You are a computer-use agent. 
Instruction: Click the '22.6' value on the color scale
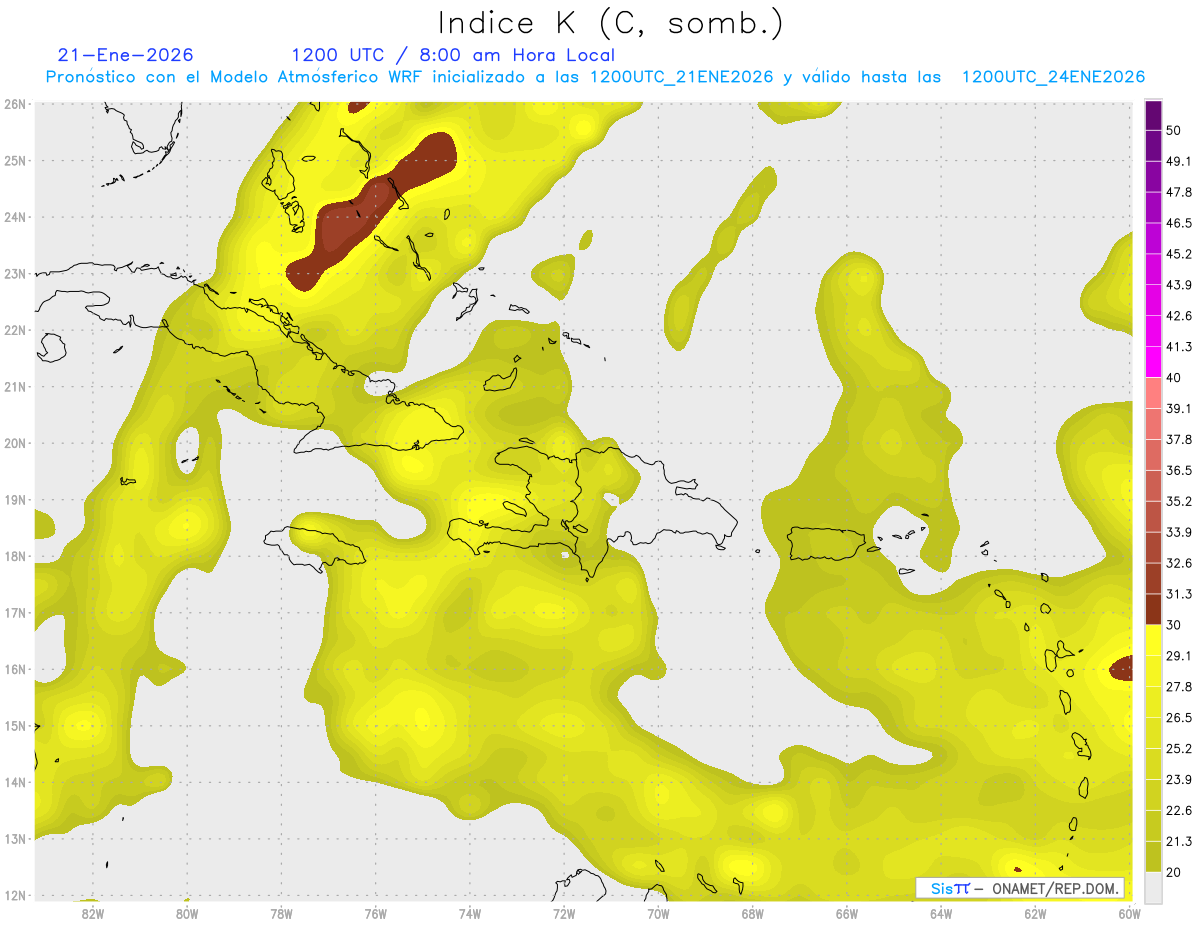tap(1178, 811)
